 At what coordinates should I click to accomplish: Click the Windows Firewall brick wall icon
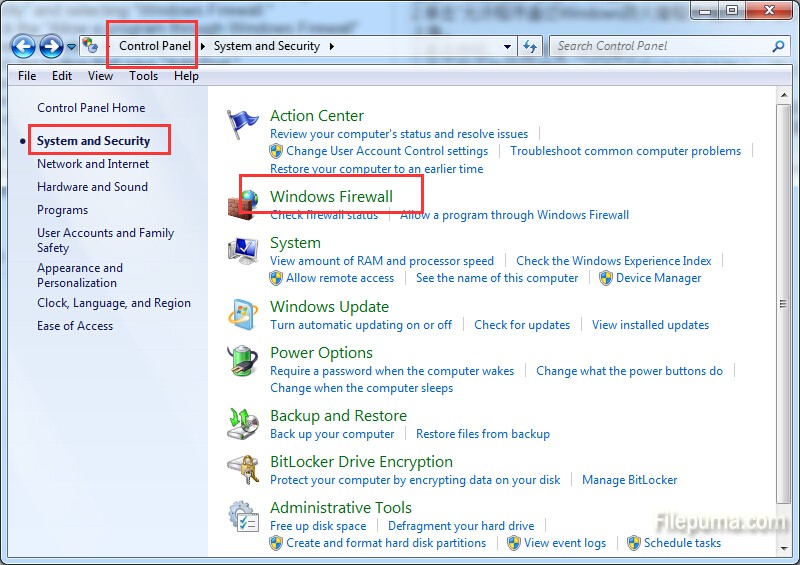pos(243,203)
